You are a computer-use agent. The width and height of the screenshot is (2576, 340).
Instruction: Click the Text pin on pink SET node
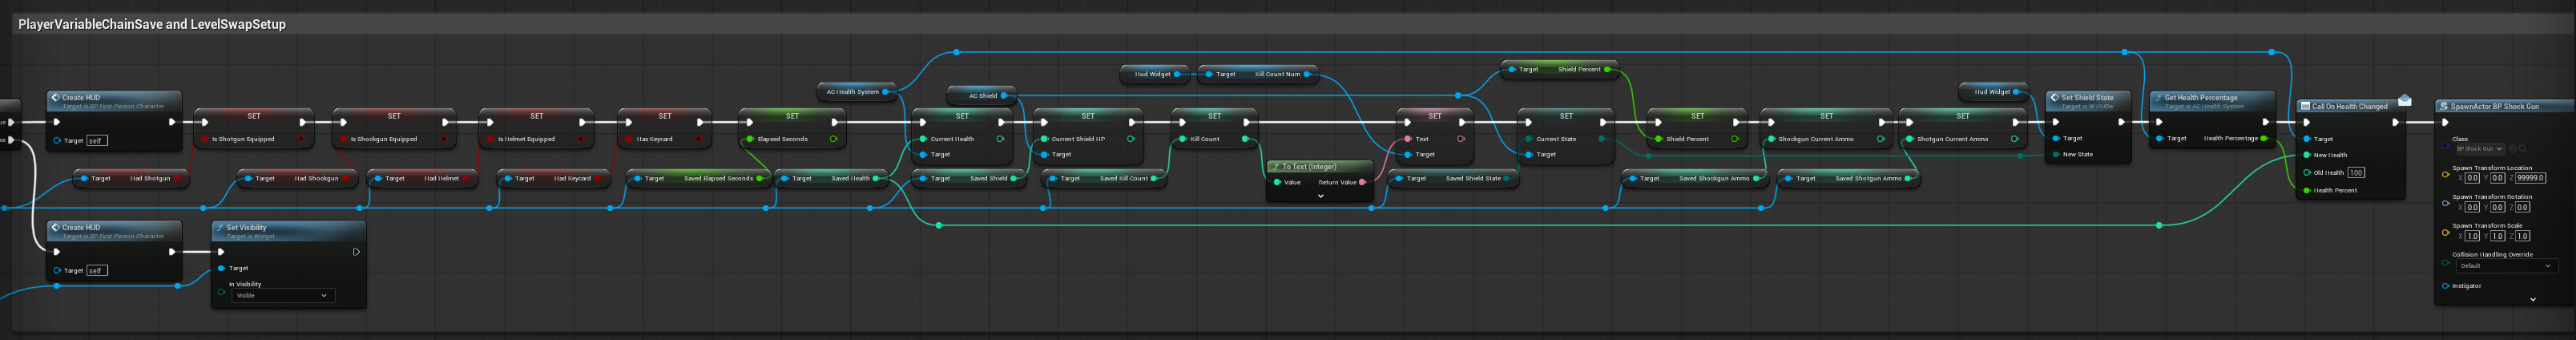(x=1408, y=139)
